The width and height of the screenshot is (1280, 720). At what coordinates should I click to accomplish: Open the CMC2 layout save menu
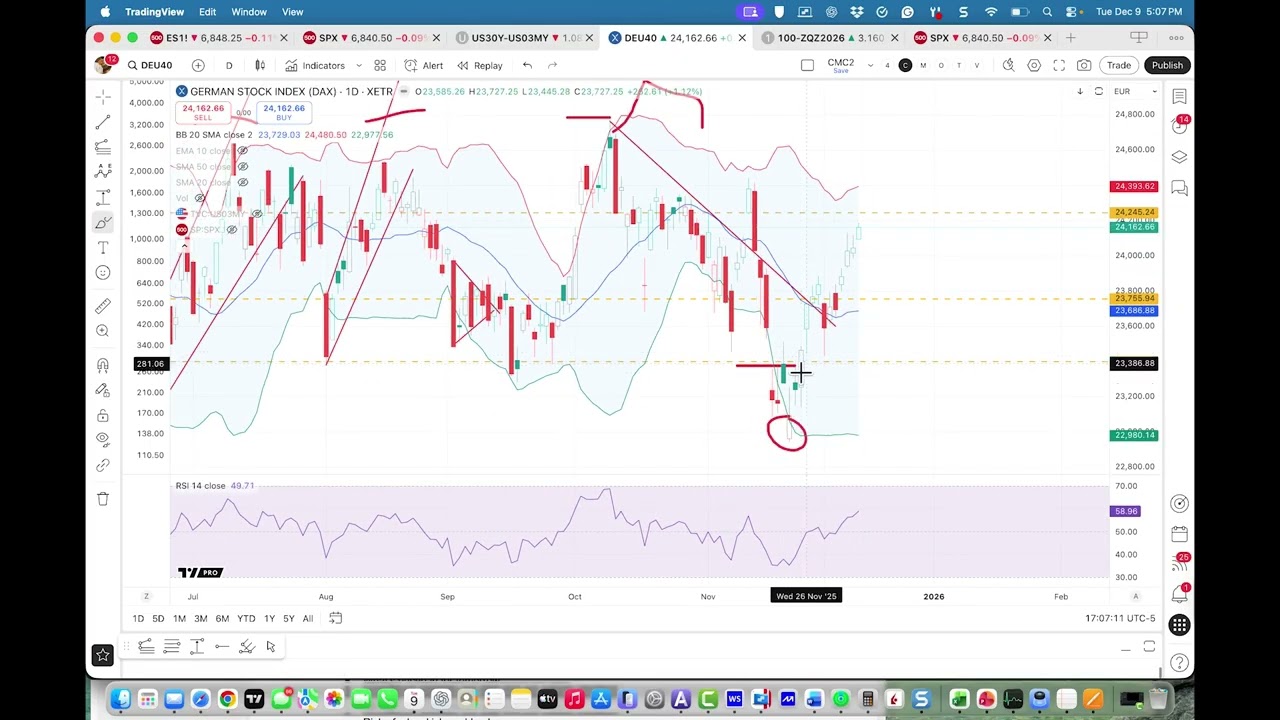coord(840,66)
